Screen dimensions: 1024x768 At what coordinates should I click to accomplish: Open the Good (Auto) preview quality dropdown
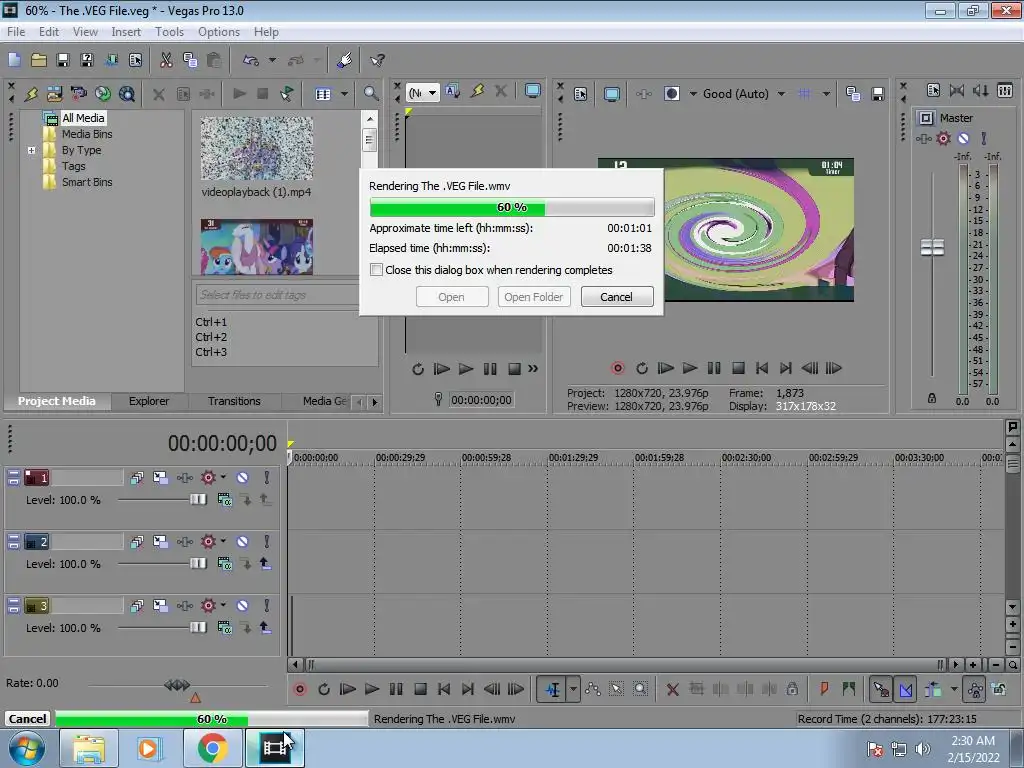[781, 94]
